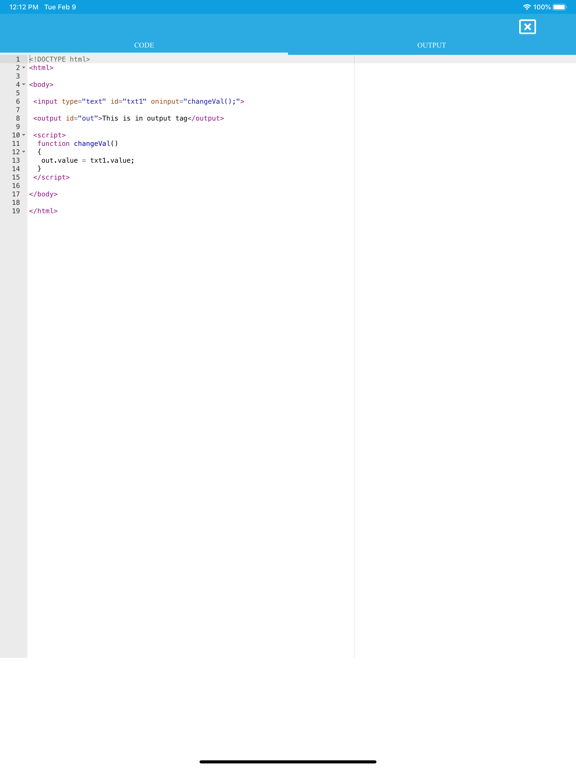This screenshot has height=768, width=576.
Task: Tap the Wi-Fi icon in status bar
Action: 527,7
